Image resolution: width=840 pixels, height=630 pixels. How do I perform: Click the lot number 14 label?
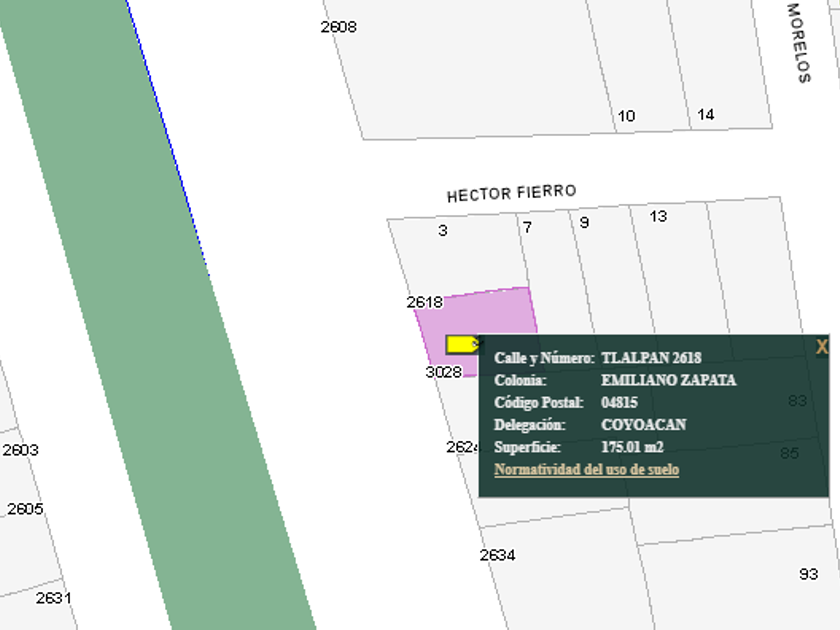click(x=706, y=115)
